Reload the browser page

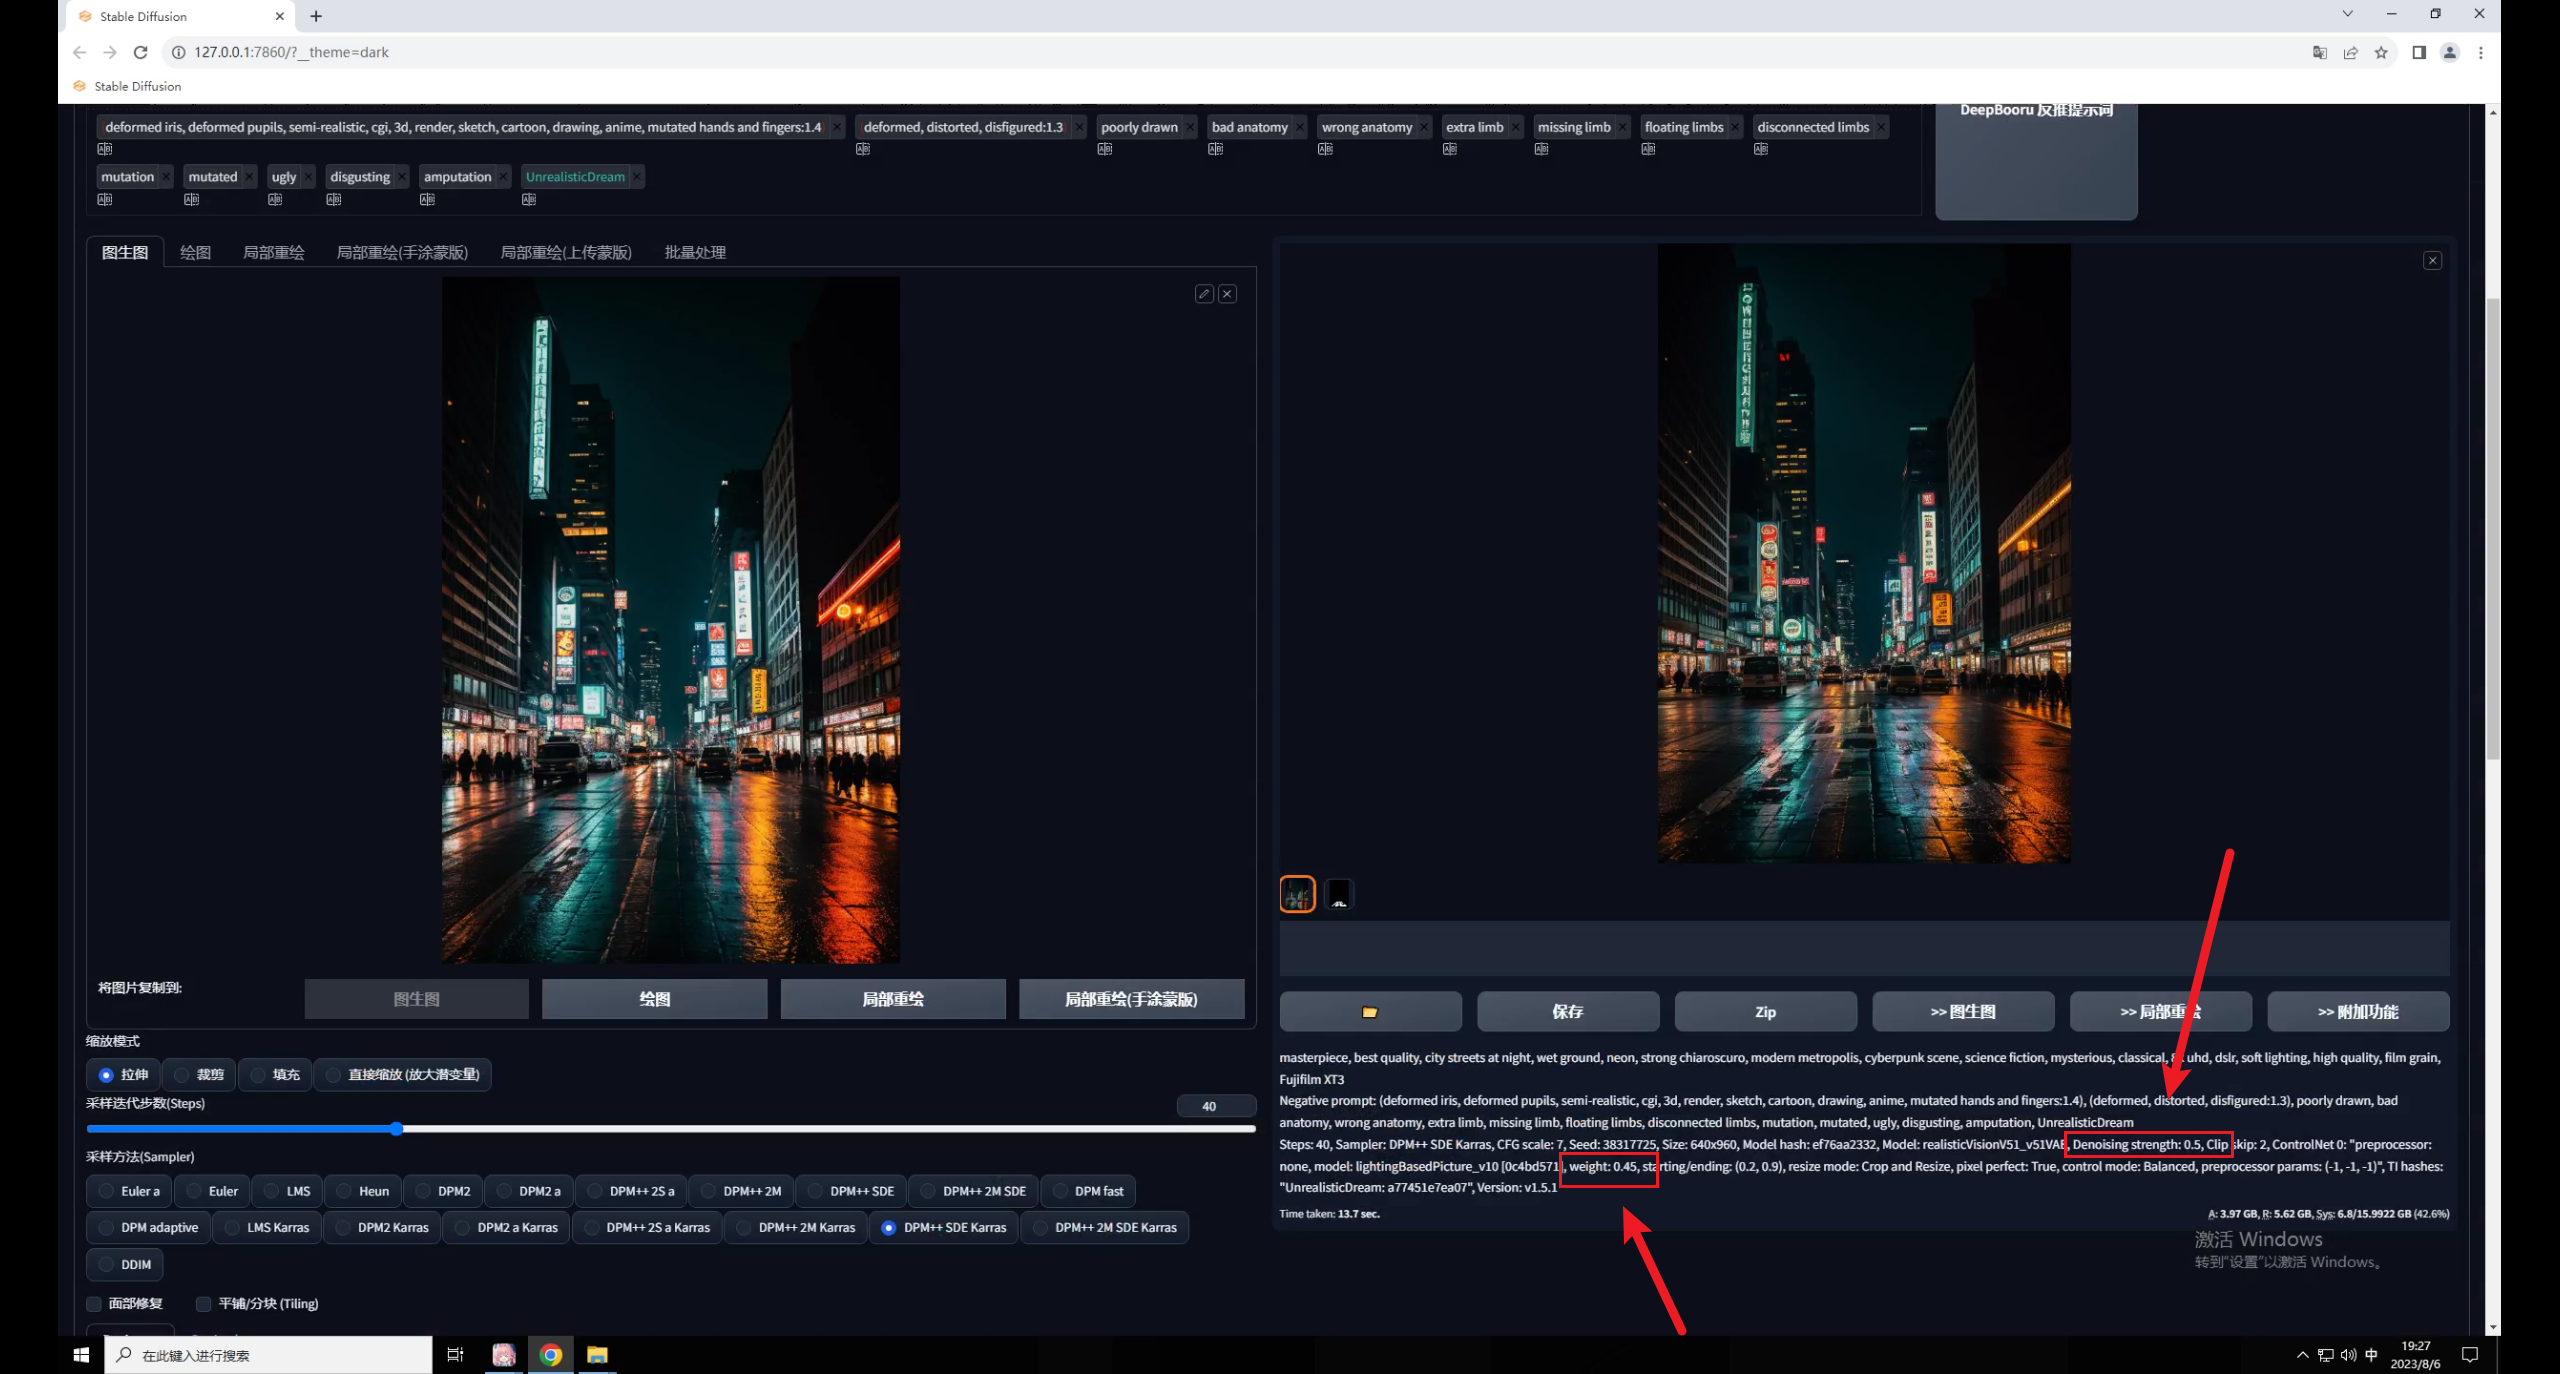pyautogui.click(x=141, y=52)
